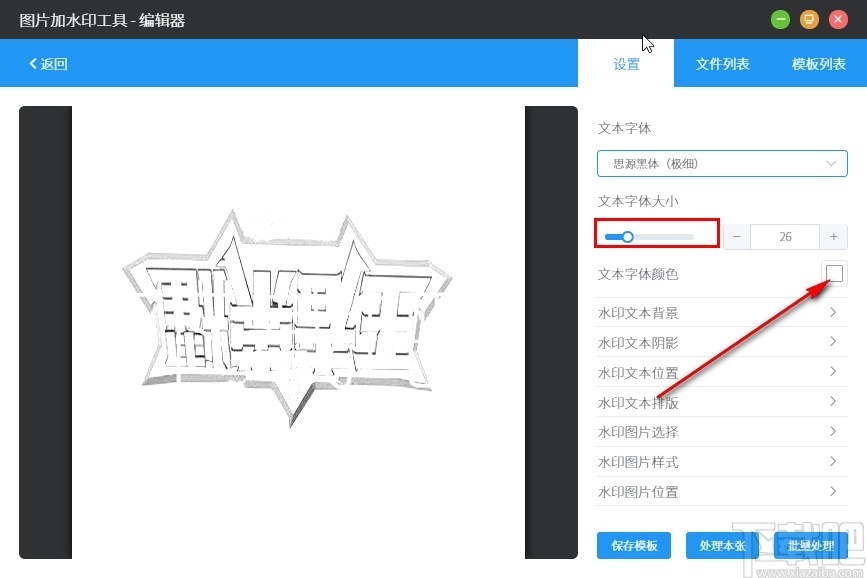Expand the 水印文本位置 section

coord(722,372)
